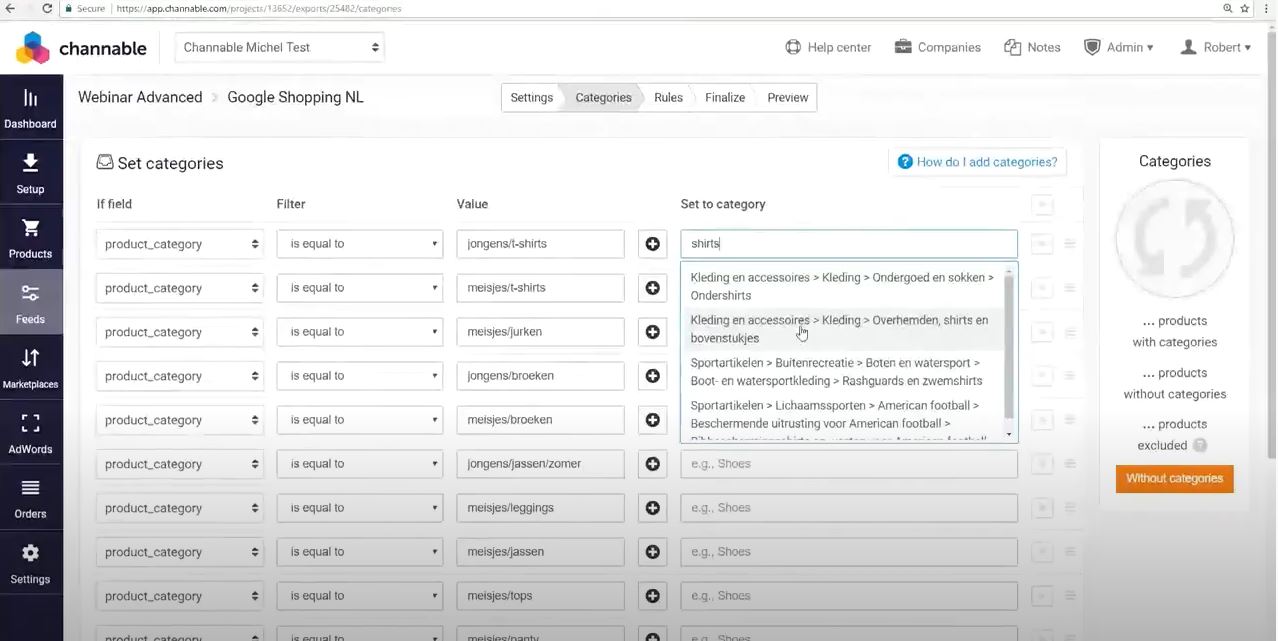Switch to the Rules step tab
The width and height of the screenshot is (1278, 641).
coord(668,98)
